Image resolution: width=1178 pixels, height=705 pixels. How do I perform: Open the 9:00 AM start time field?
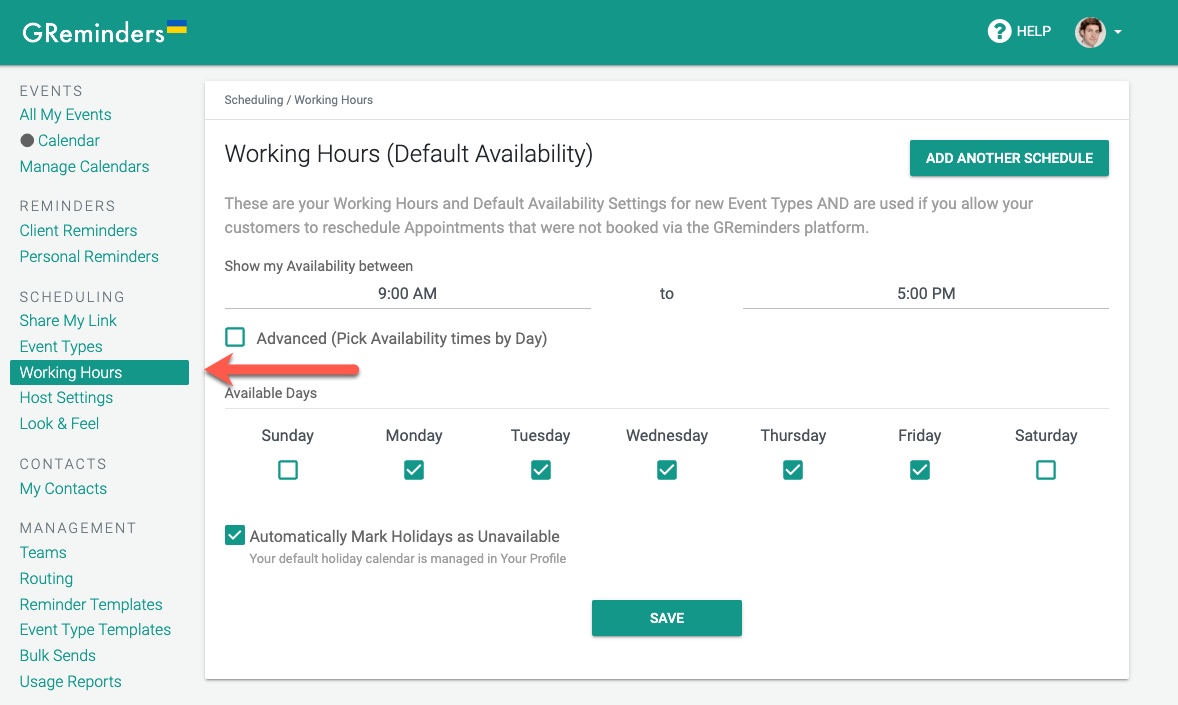407,293
